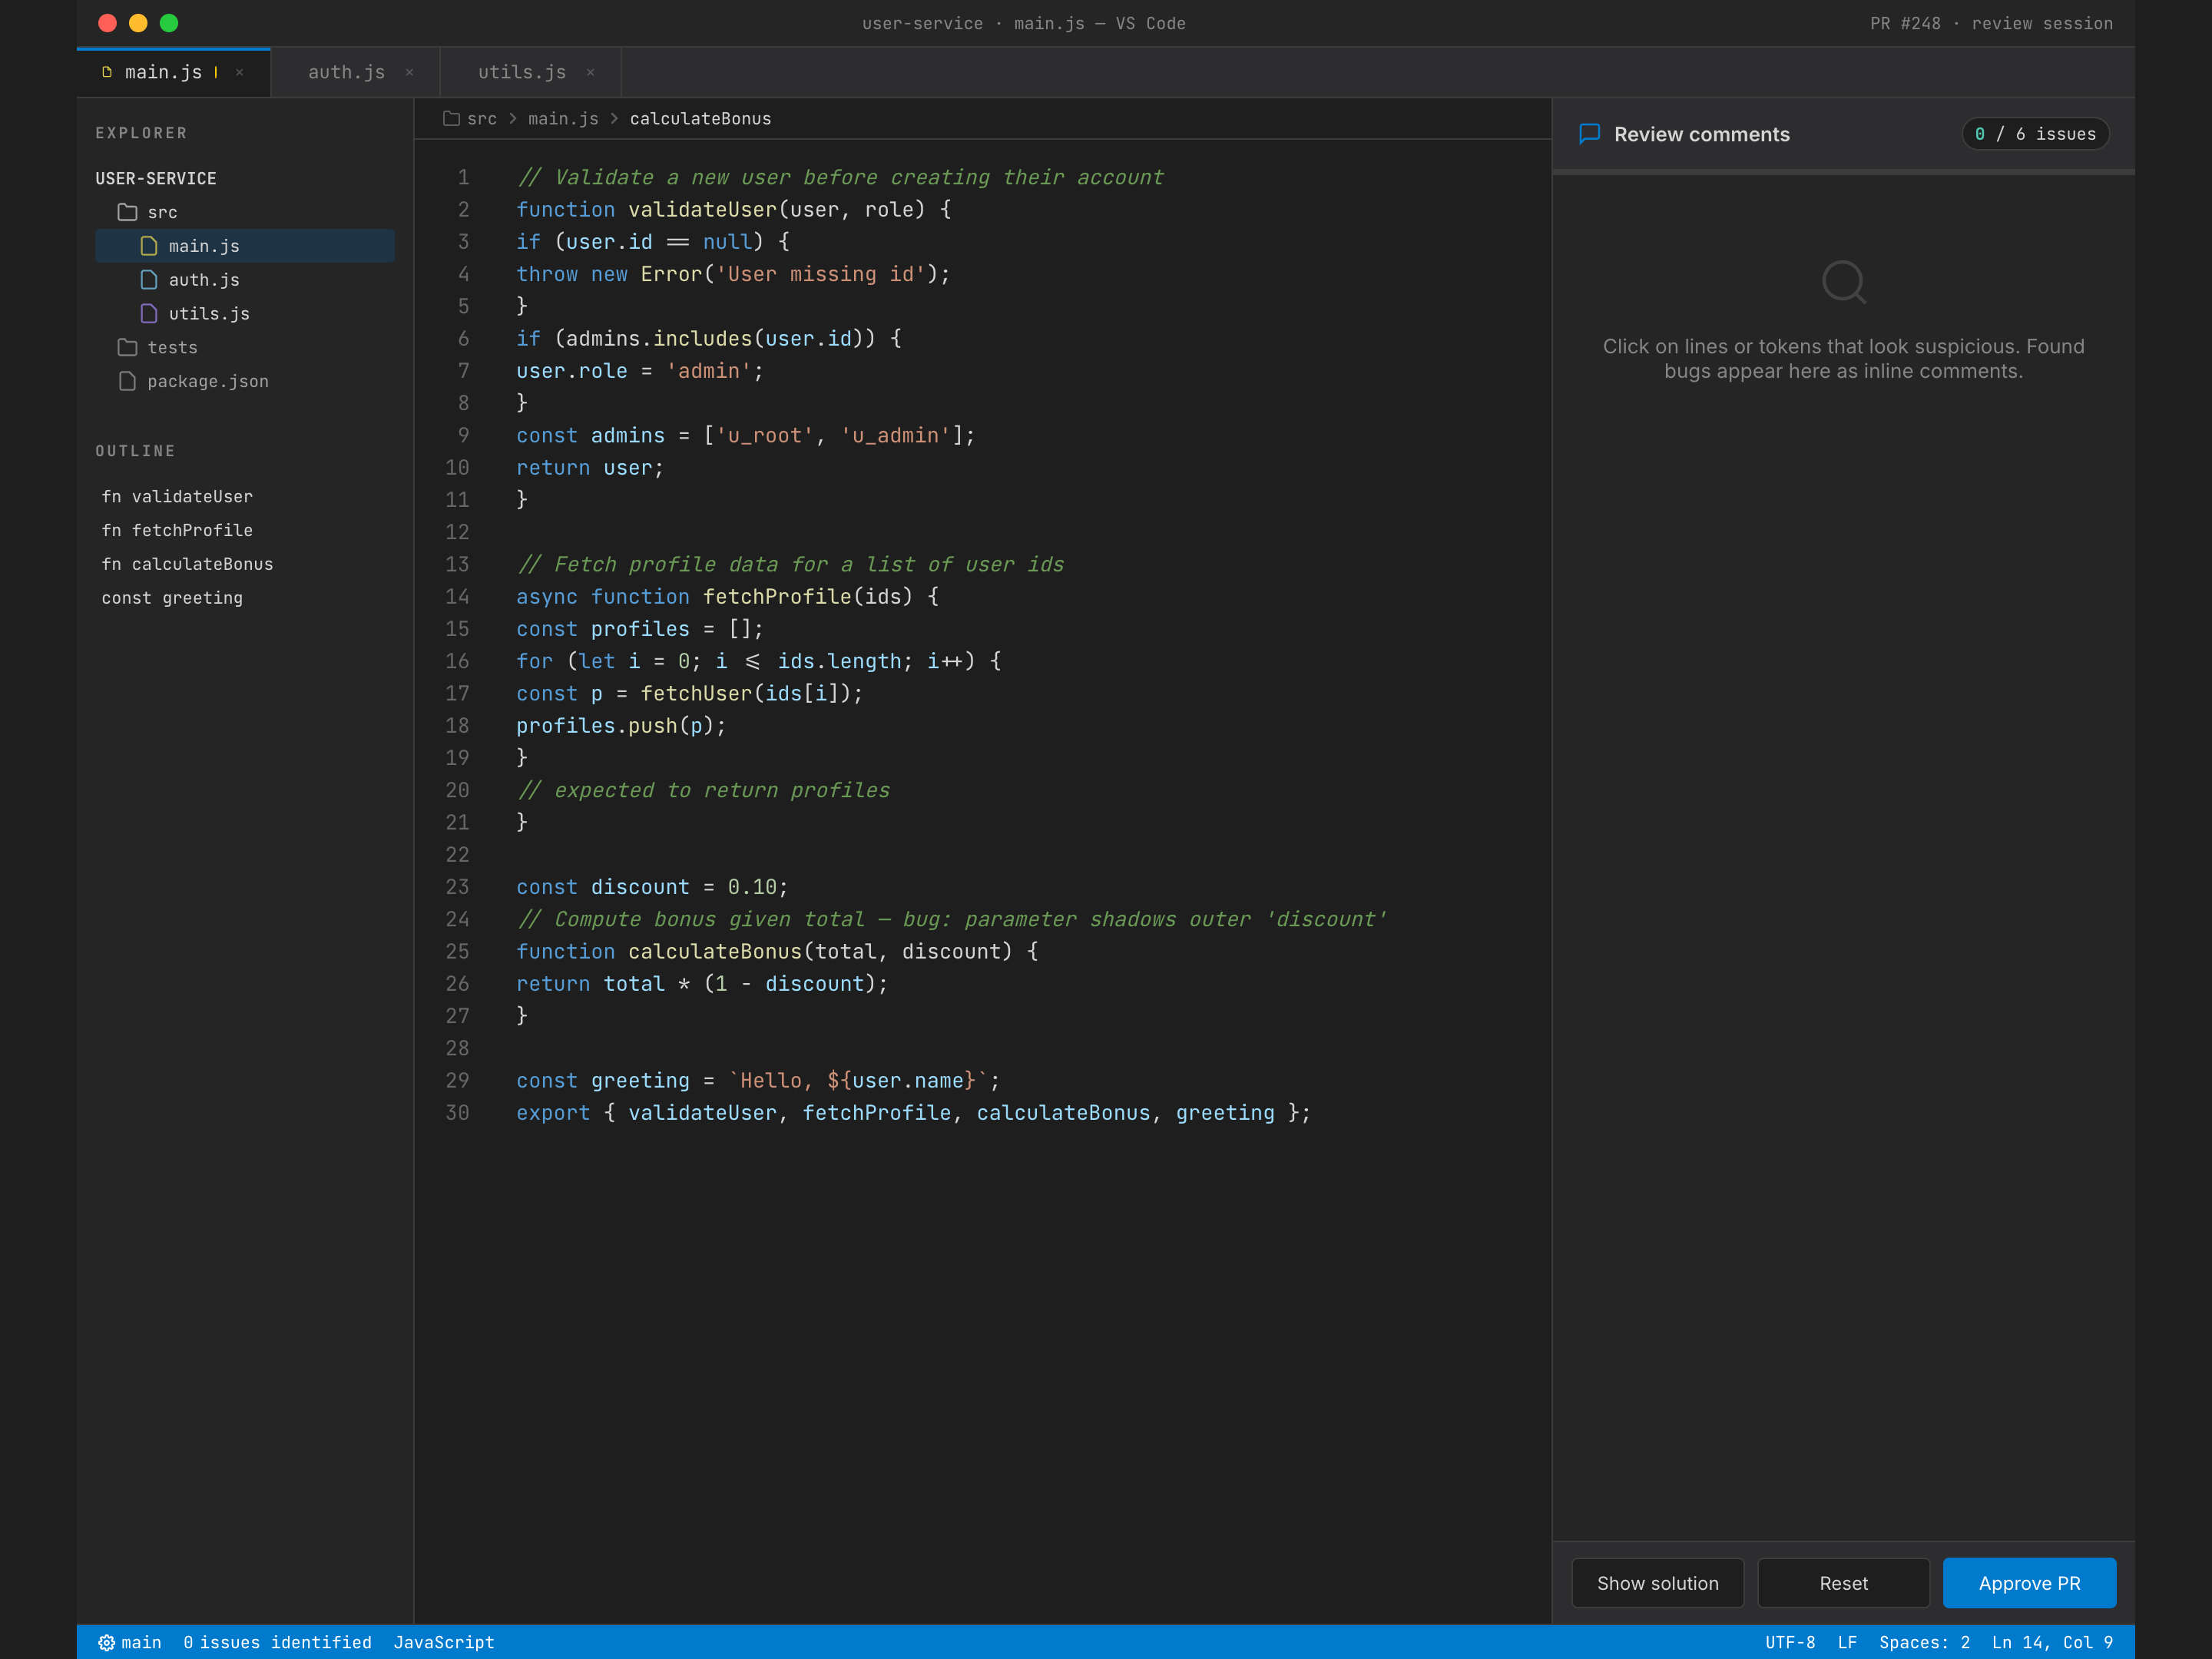Click Spaces: 2 in status bar

[x=1924, y=1642]
